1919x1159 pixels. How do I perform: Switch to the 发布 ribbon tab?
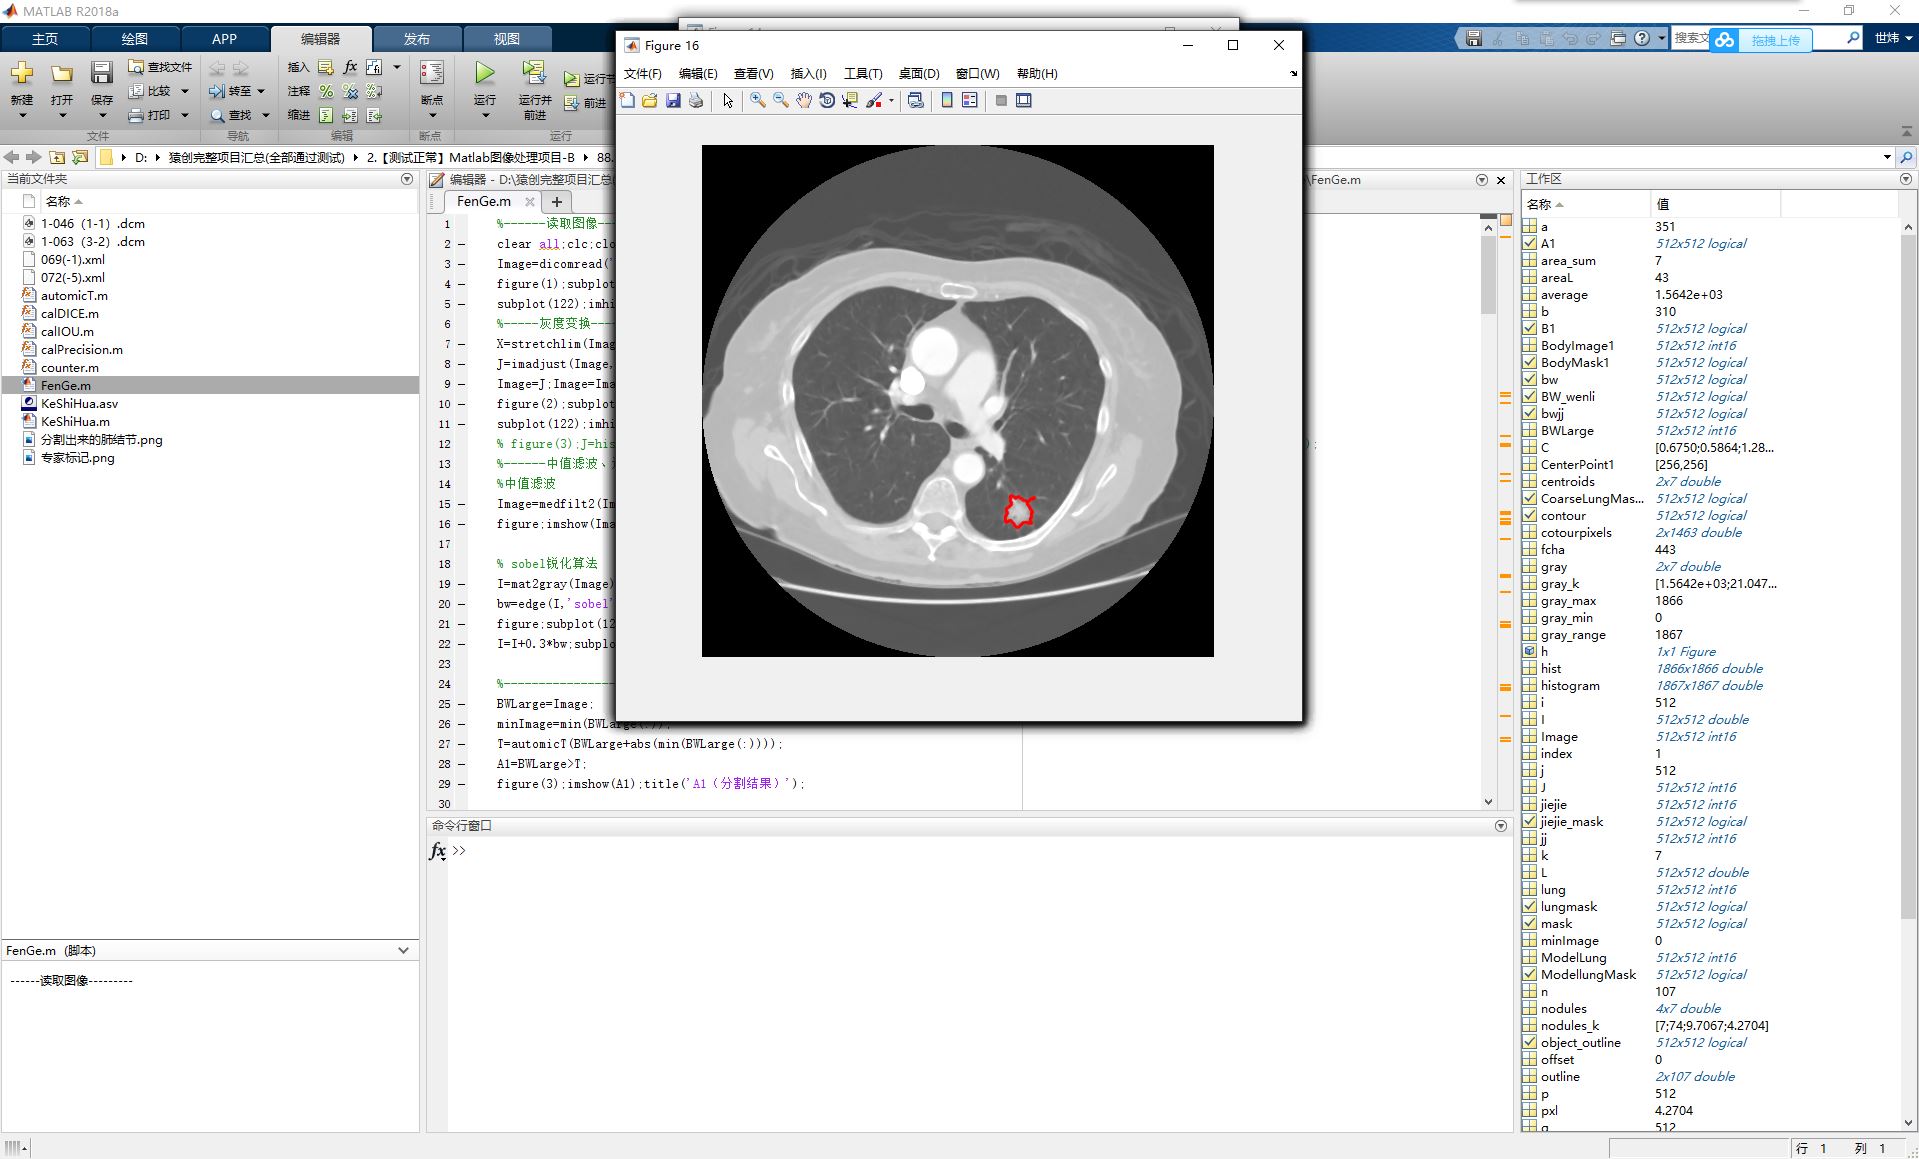(x=417, y=39)
